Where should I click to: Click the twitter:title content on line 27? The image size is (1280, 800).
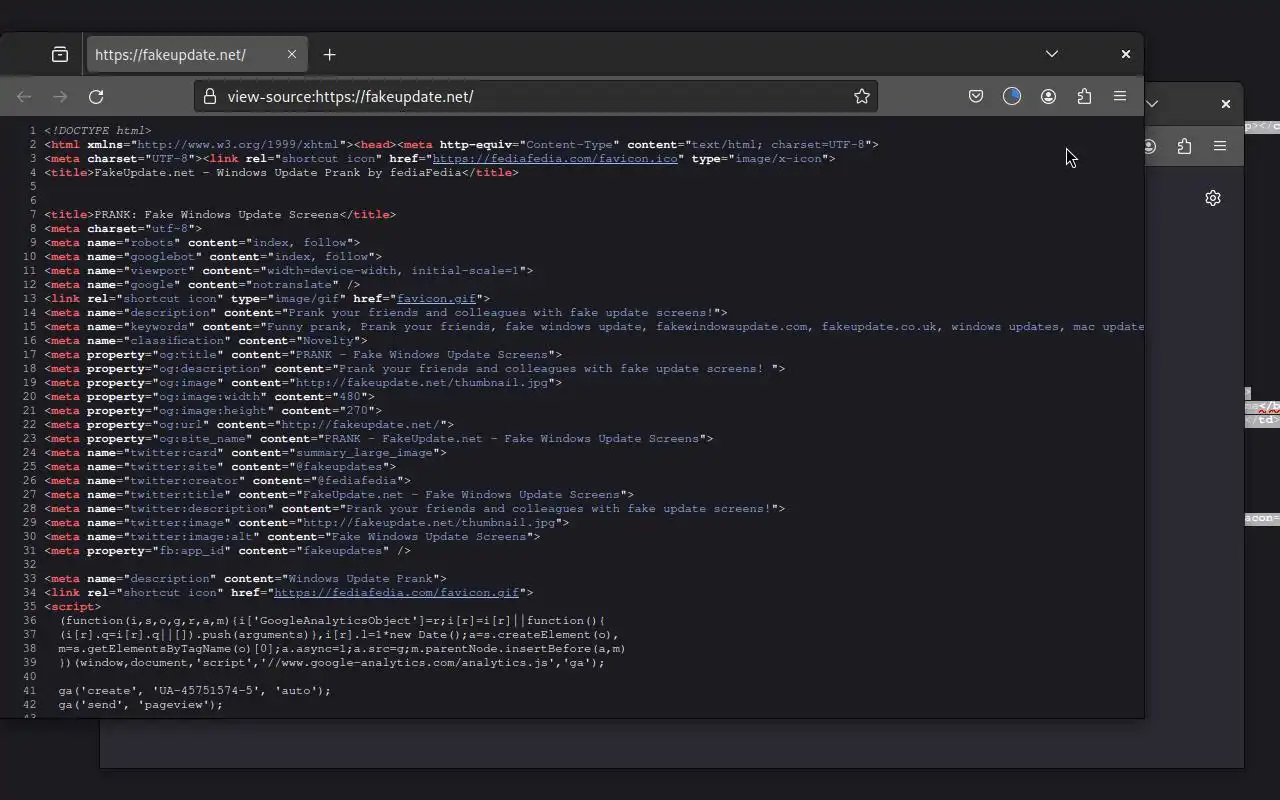465,494
